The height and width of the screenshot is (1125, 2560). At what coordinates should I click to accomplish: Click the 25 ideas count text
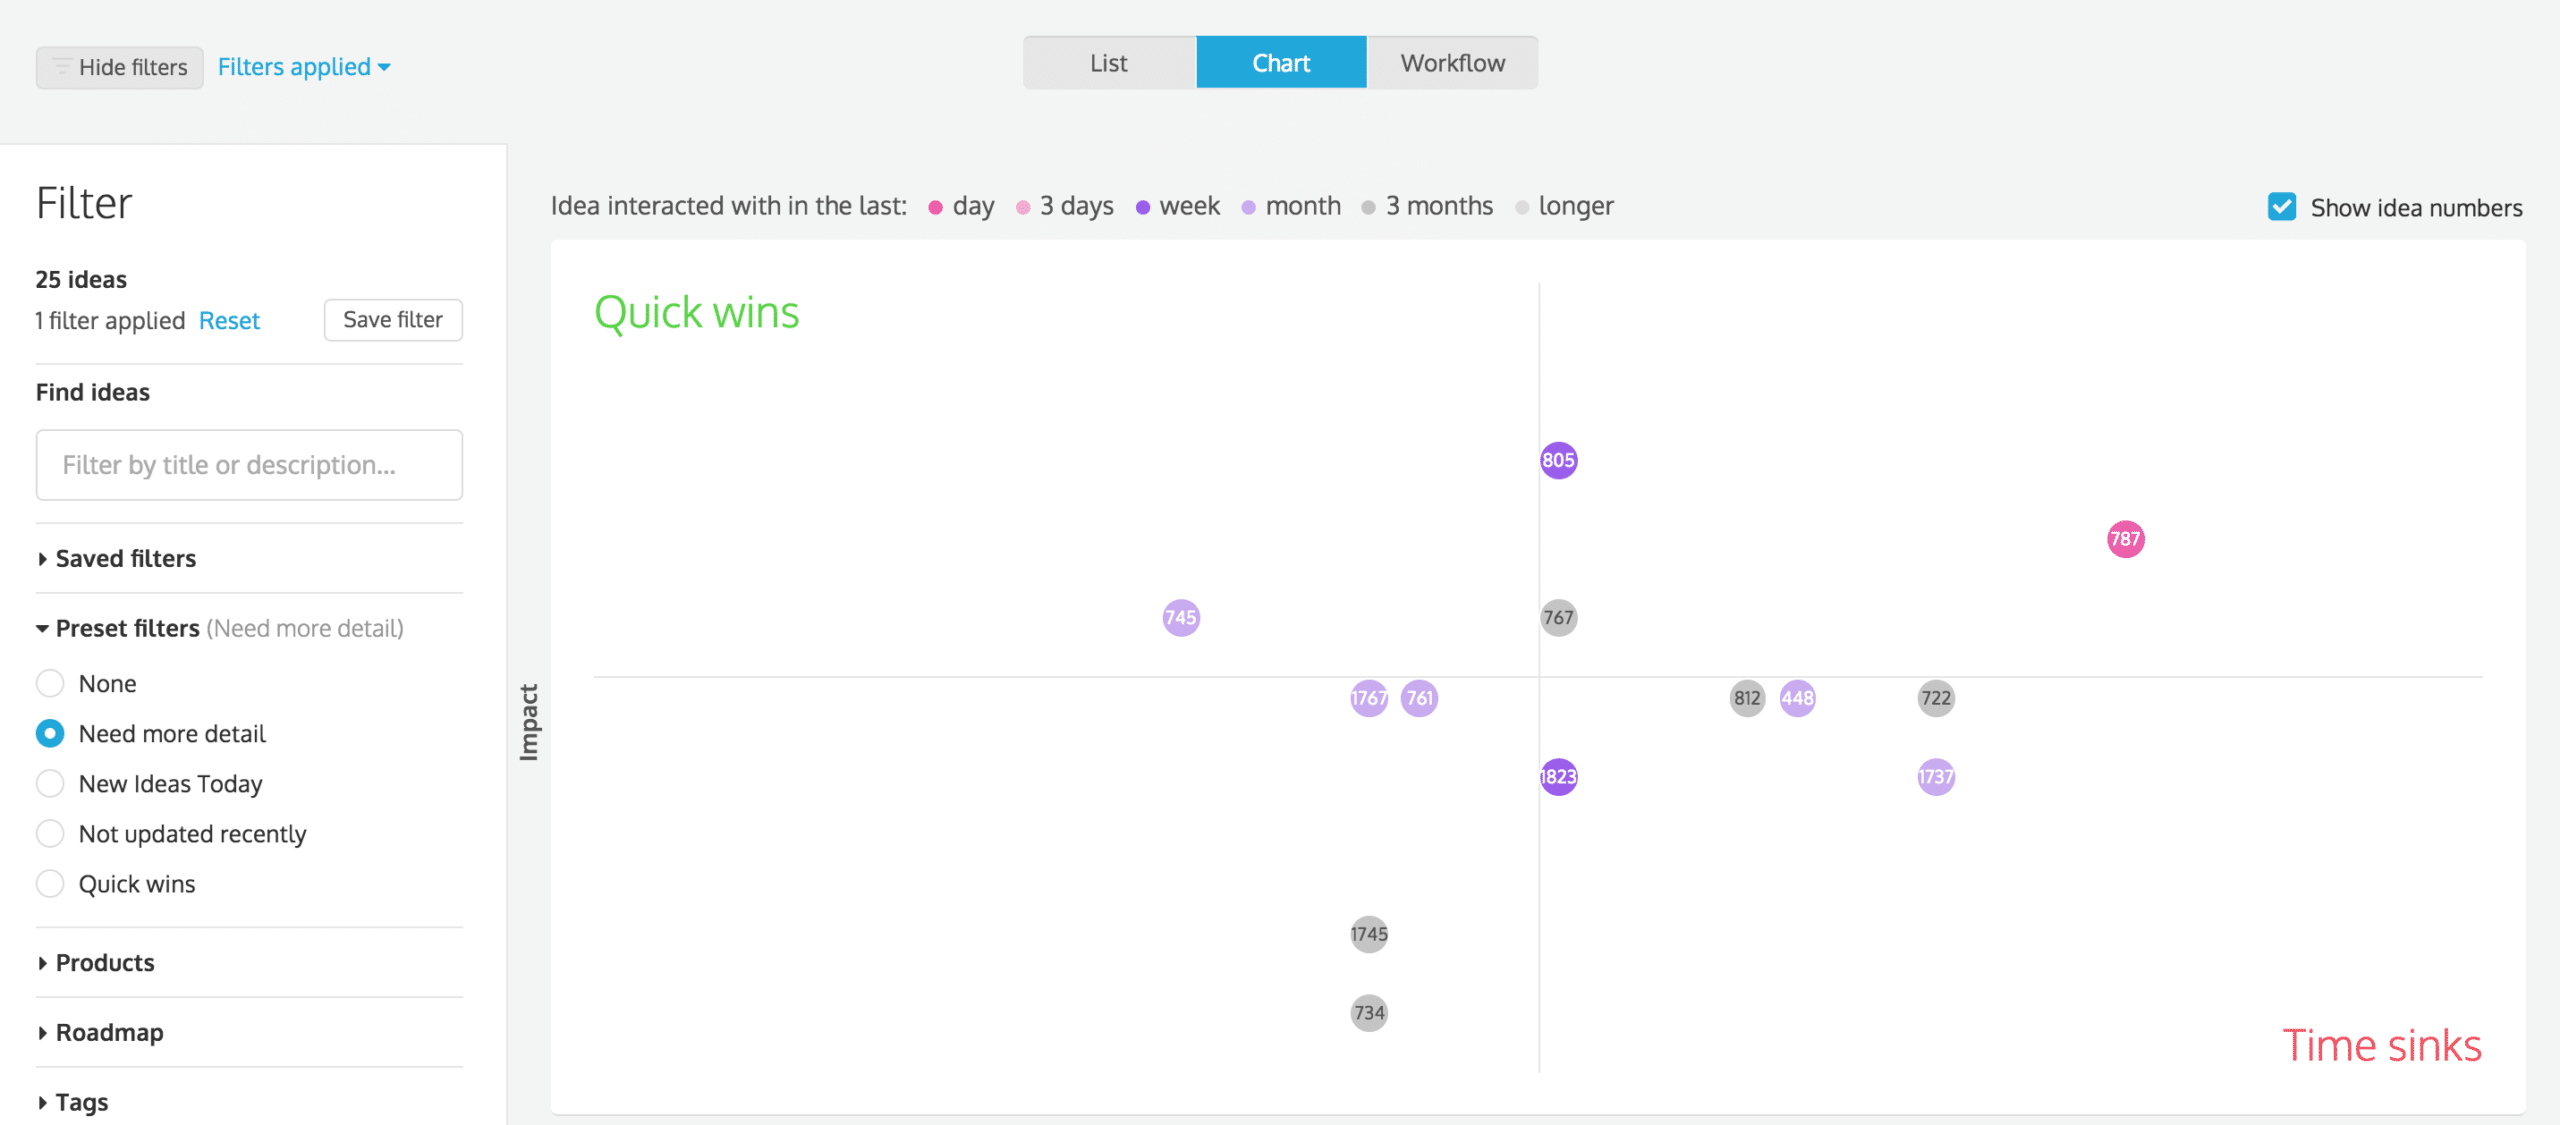coord(82,280)
